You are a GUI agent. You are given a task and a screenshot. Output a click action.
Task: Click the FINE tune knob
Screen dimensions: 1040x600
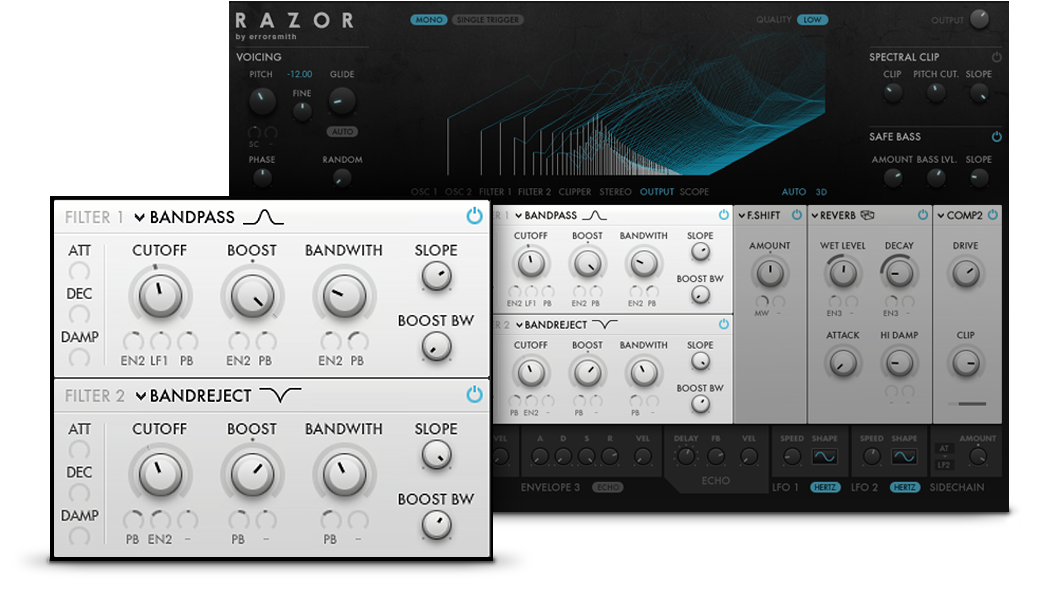tap(302, 111)
